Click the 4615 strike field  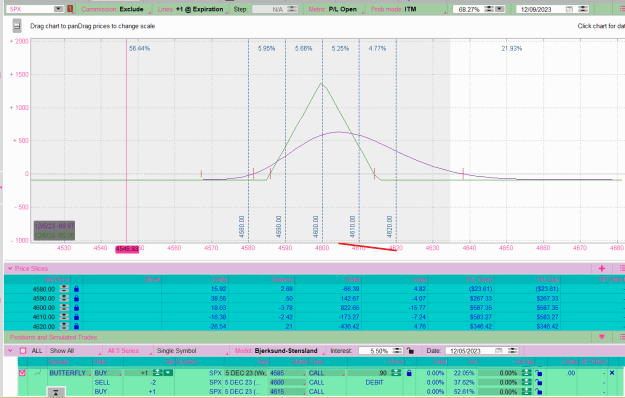point(287,392)
